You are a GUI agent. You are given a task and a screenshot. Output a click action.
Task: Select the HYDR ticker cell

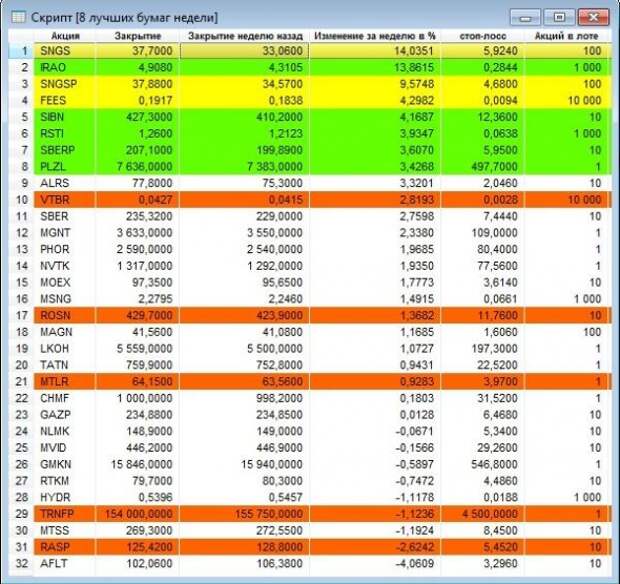[65, 497]
